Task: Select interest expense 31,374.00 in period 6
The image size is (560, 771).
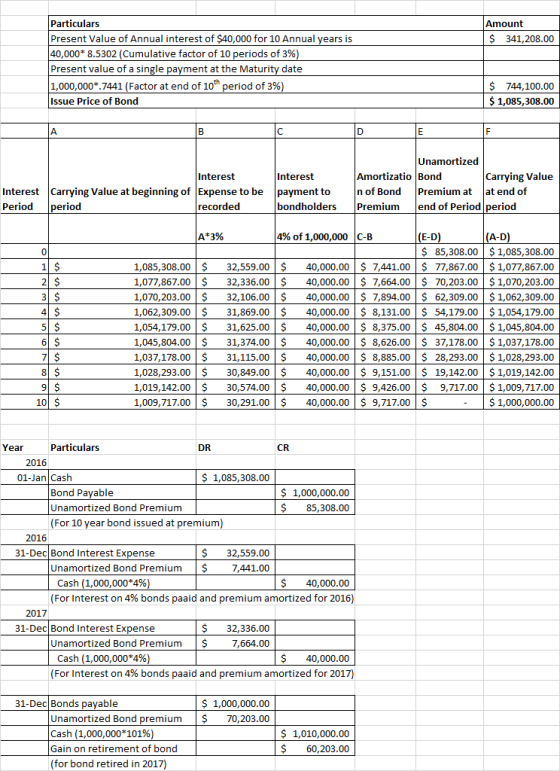Action: coord(236,342)
